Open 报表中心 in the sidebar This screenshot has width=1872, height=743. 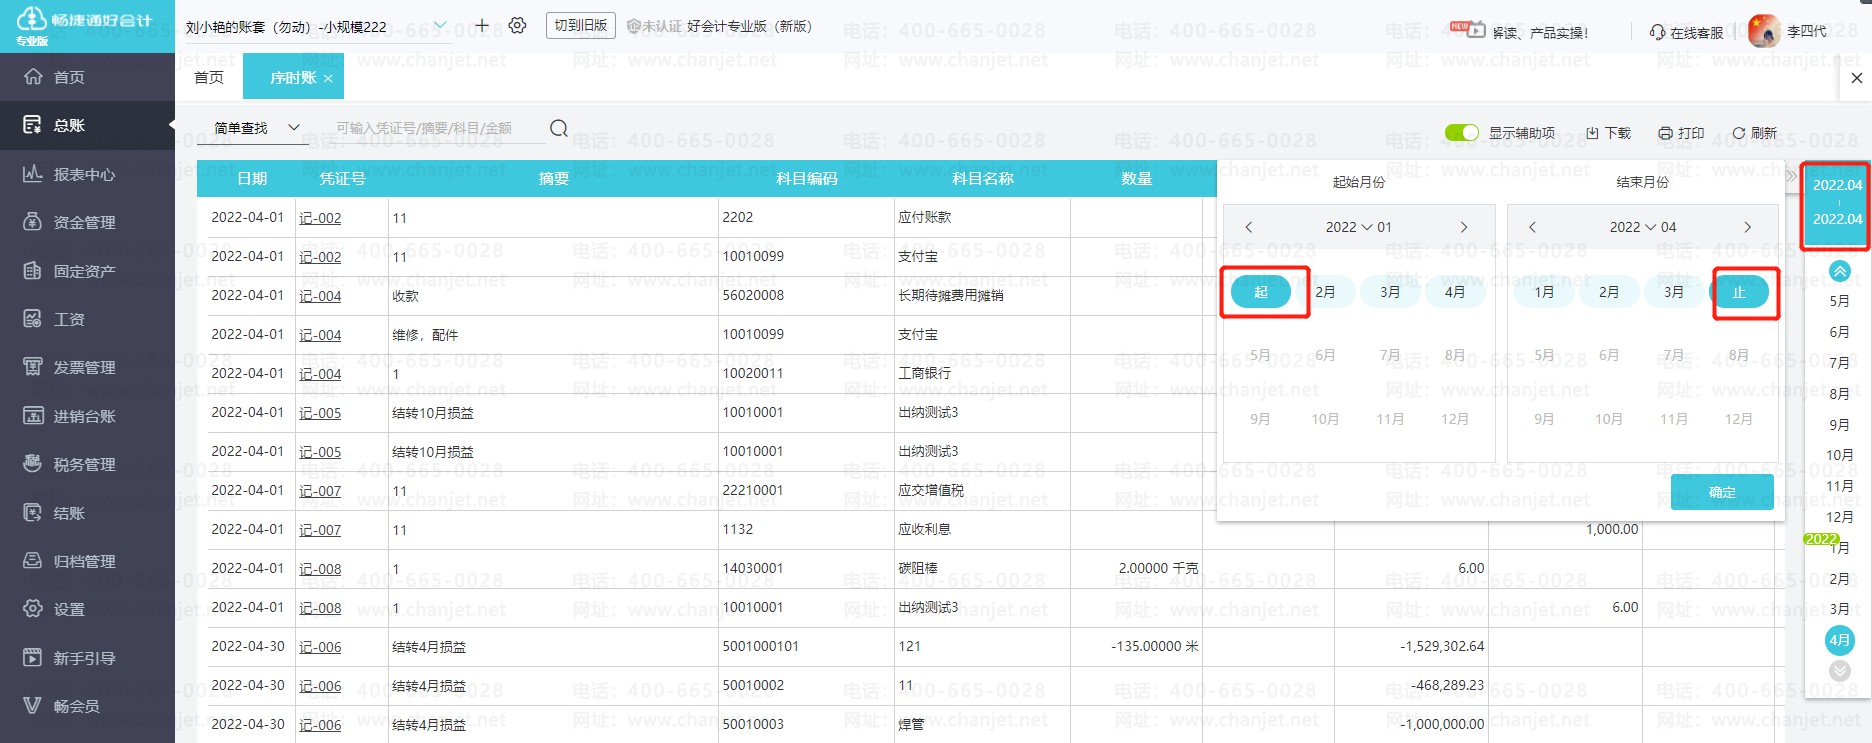click(87, 174)
